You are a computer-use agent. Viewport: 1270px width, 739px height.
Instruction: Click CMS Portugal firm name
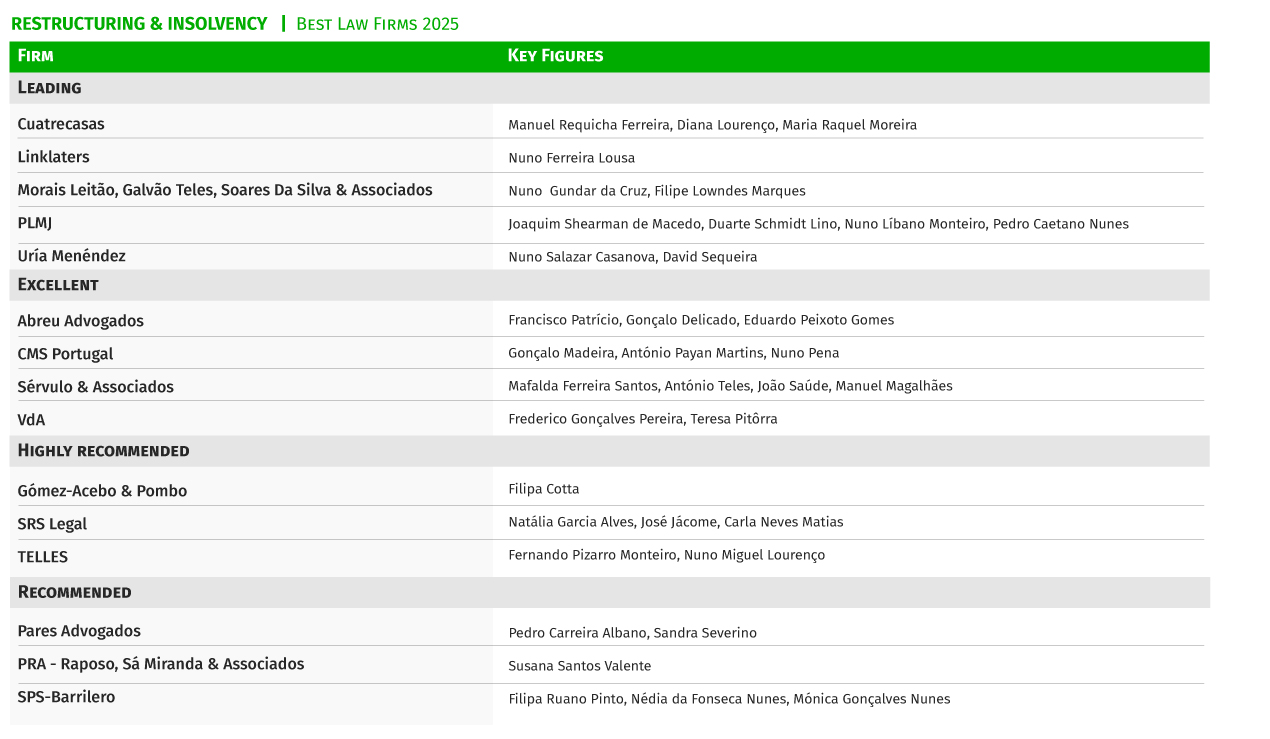pyautogui.click(x=65, y=354)
